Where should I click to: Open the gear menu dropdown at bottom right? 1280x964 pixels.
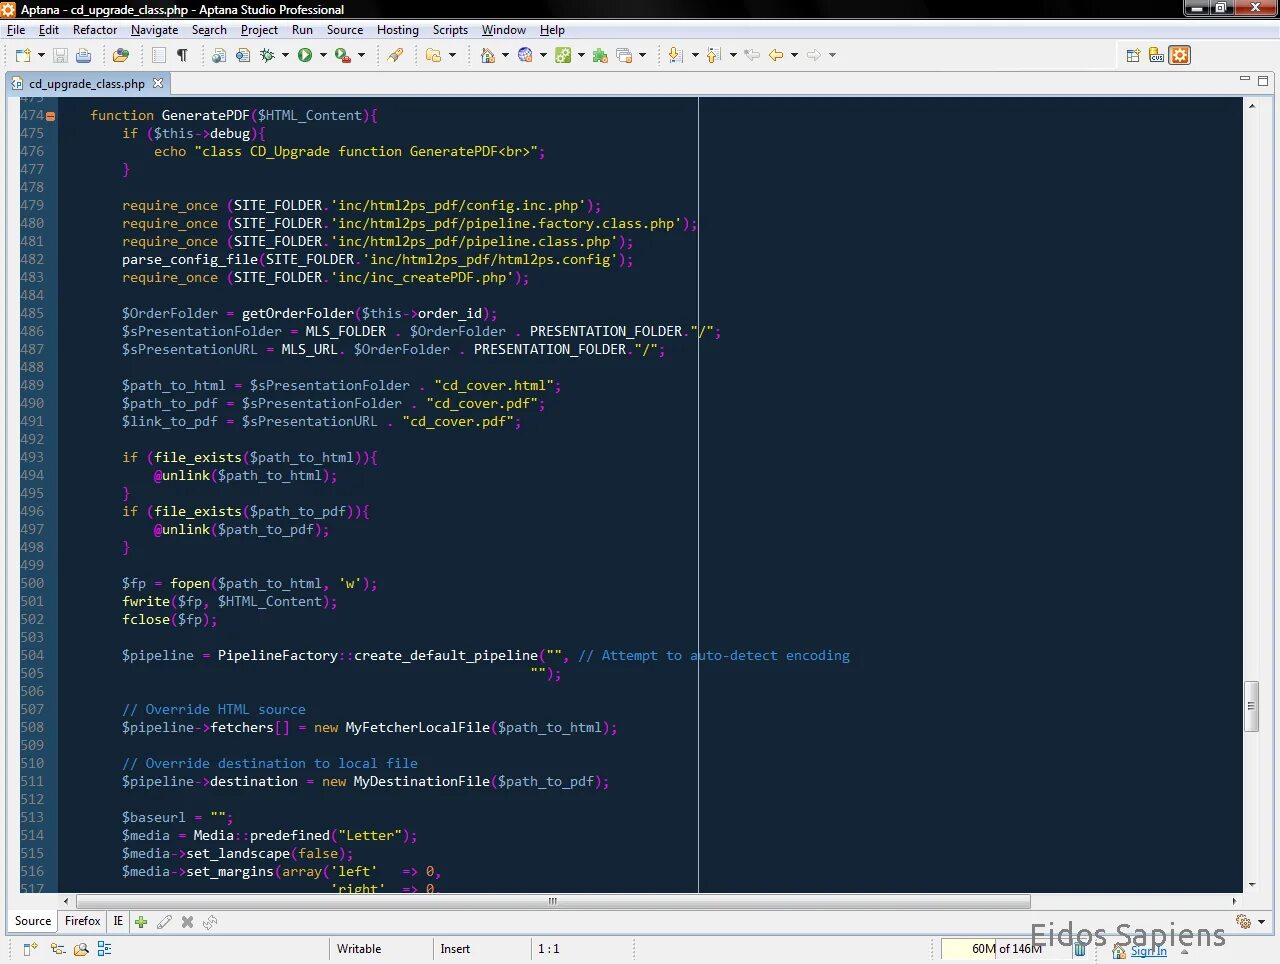(x=1261, y=922)
